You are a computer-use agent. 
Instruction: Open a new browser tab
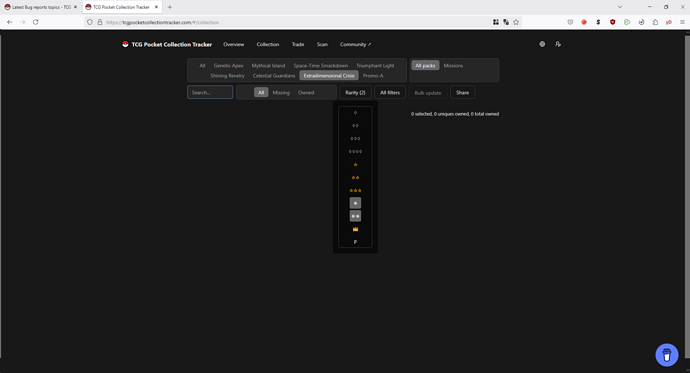(170, 7)
